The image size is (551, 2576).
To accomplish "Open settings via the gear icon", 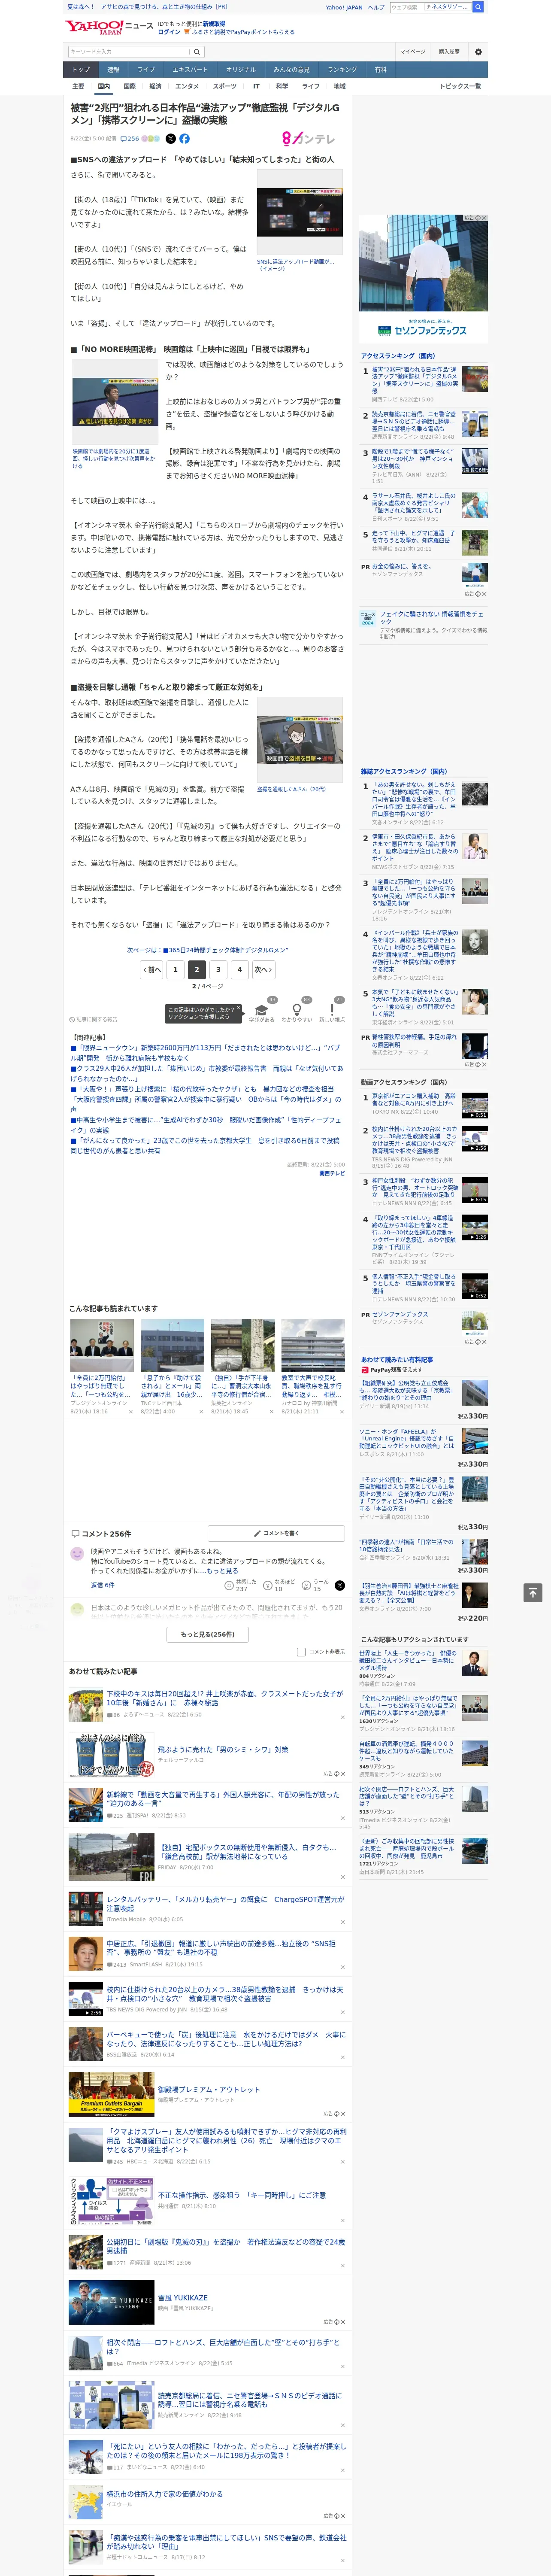I will click(x=478, y=51).
